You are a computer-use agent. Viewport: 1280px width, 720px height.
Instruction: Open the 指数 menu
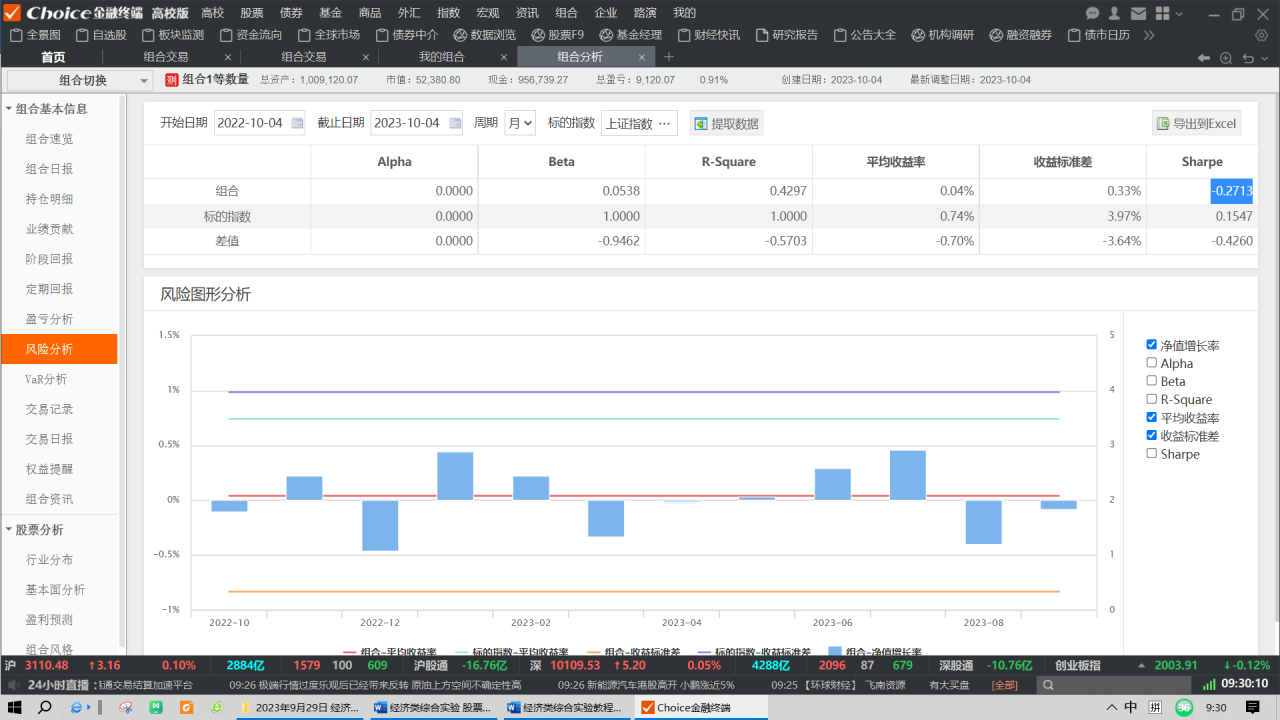point(448,13)
